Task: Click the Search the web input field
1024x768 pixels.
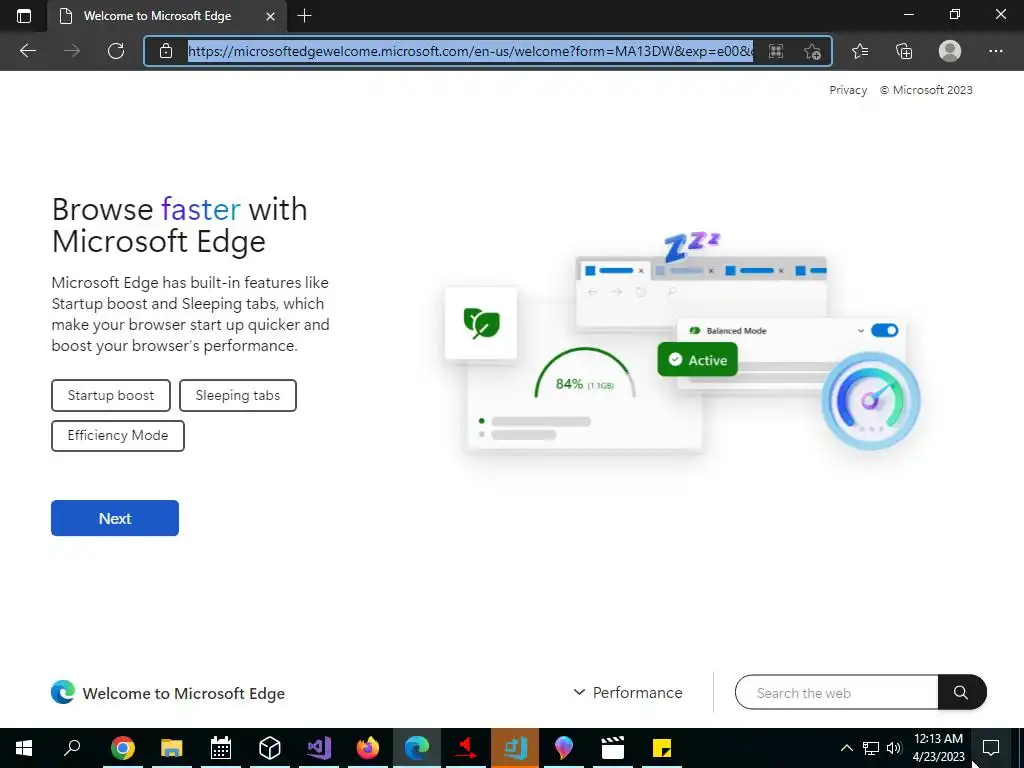Action: pos(837,692)
